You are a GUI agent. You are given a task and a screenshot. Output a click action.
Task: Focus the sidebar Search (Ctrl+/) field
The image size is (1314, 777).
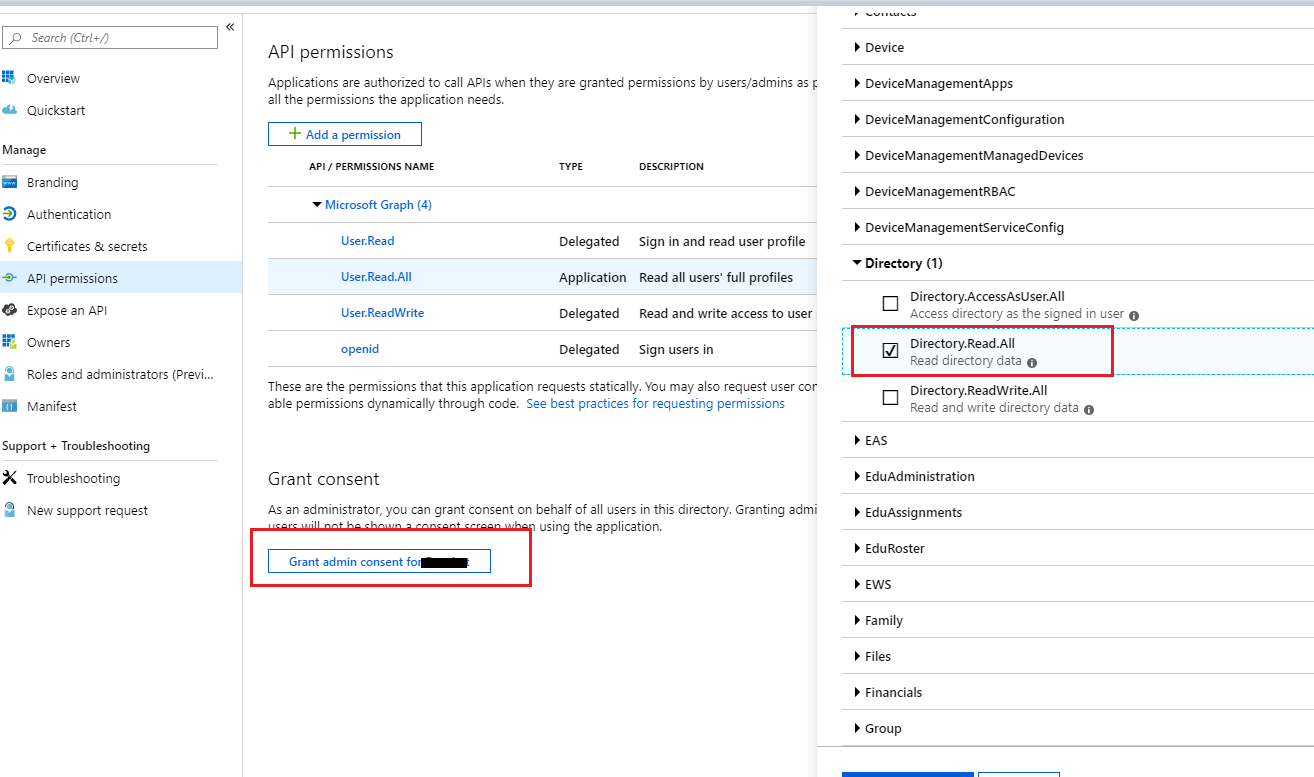(x=110, y=38)
